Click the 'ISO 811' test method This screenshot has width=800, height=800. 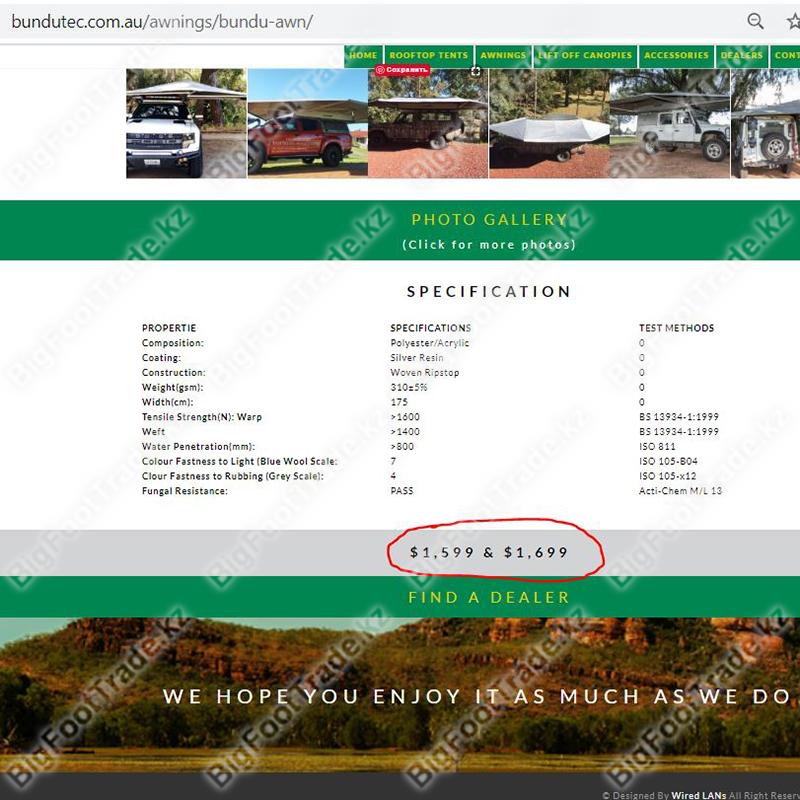tap(657, 446)
